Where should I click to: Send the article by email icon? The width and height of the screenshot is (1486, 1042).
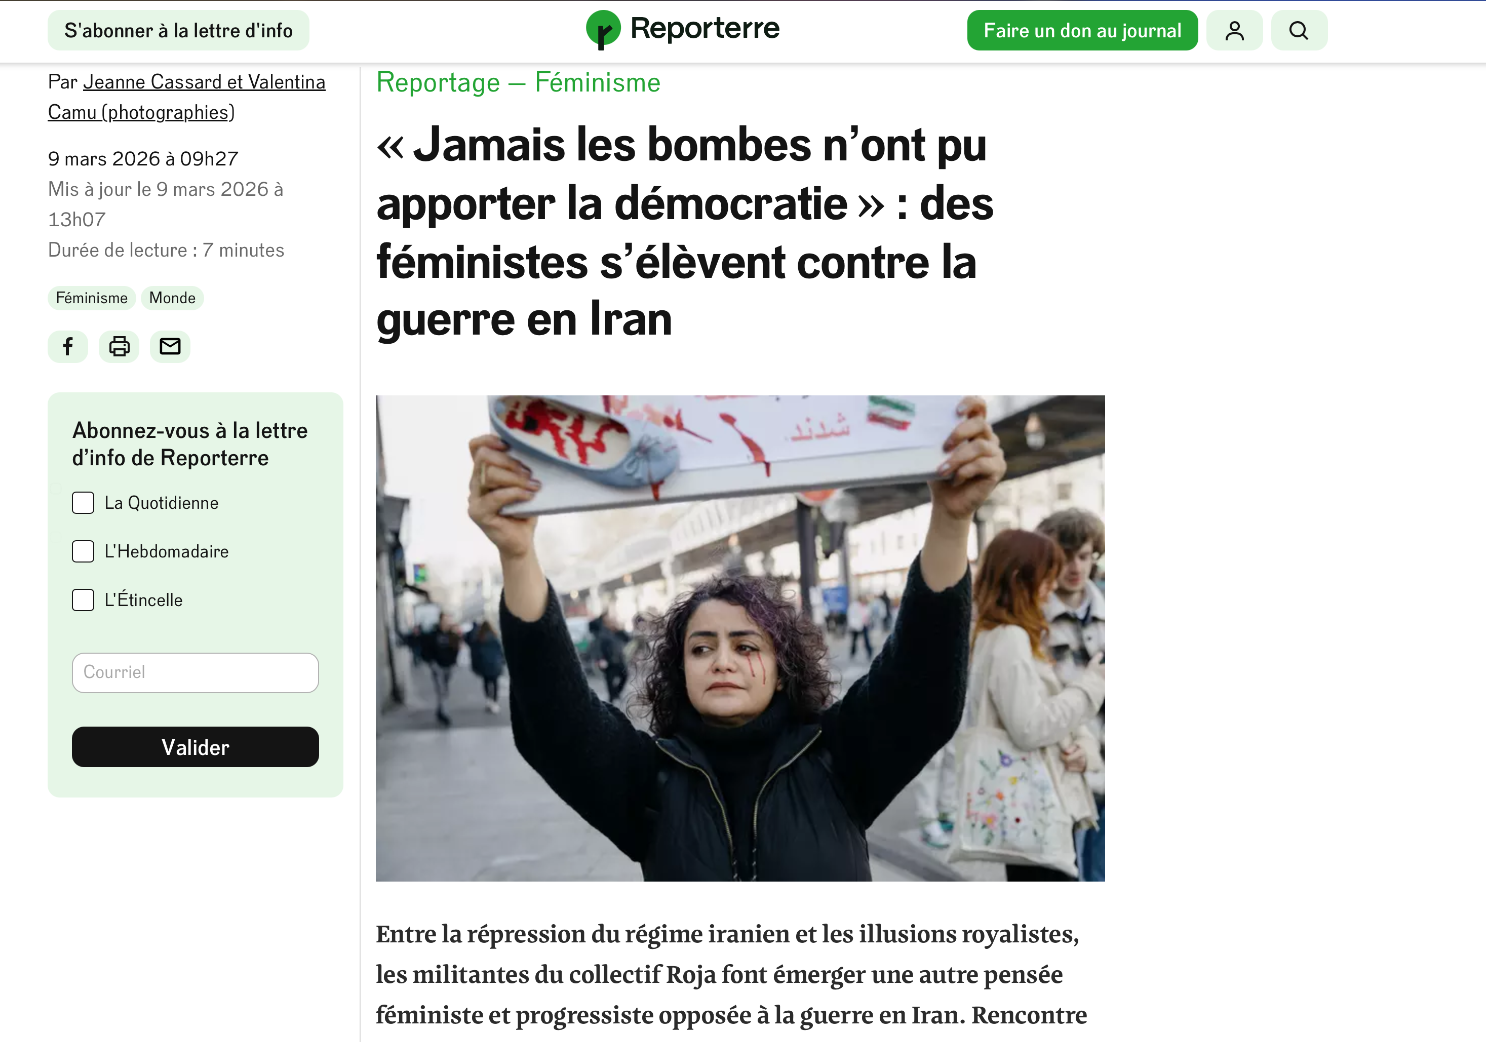(170, 346)
